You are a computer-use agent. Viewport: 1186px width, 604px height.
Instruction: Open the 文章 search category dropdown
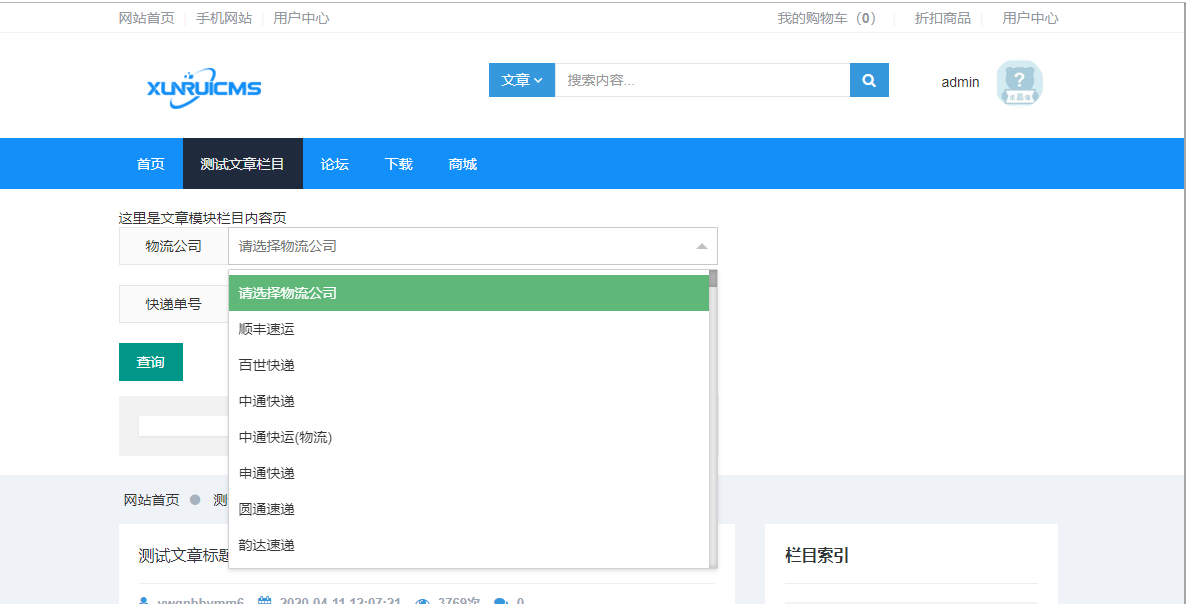click(x=522, y=80)
